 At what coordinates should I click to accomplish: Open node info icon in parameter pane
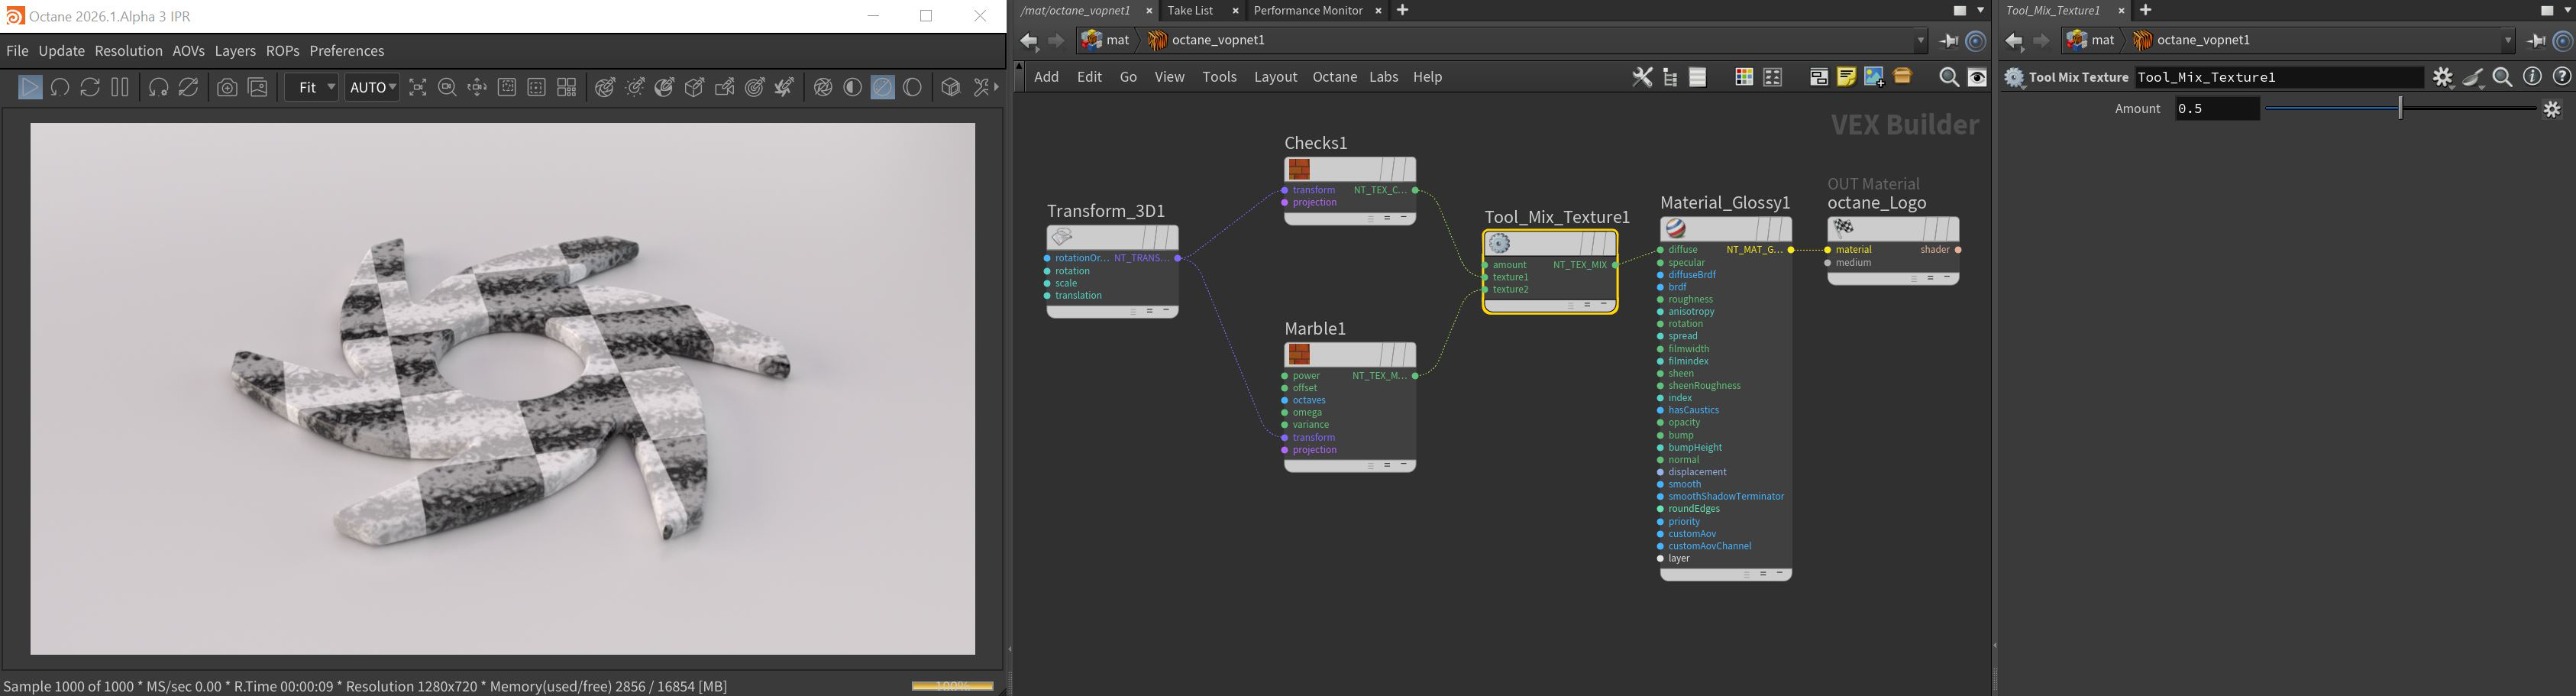(x=2532, y=77)
